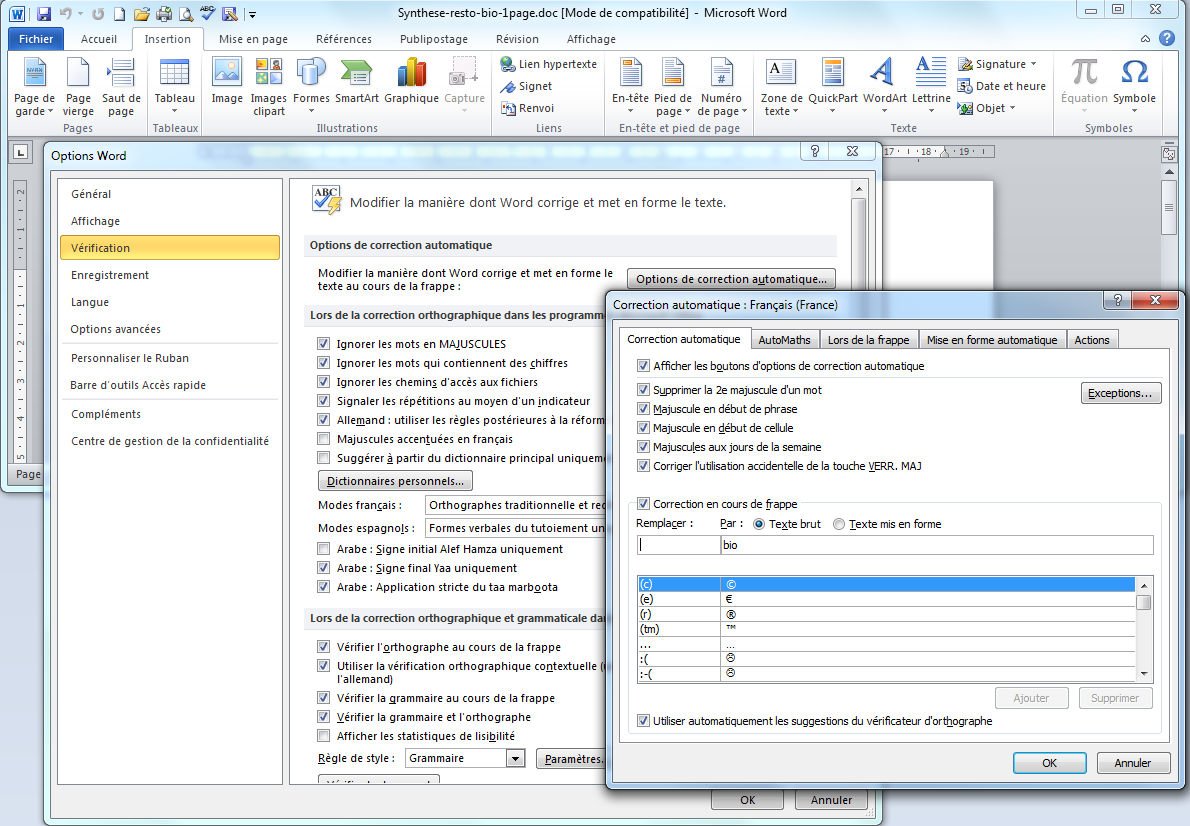Click the Image icon in Illustrations

point(227,73)
